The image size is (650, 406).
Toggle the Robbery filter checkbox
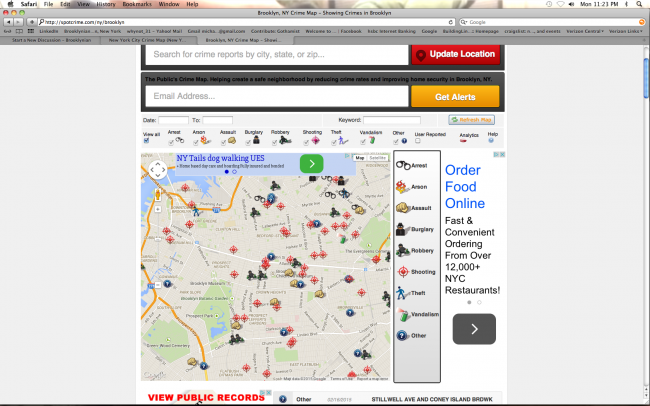(274, 142)
